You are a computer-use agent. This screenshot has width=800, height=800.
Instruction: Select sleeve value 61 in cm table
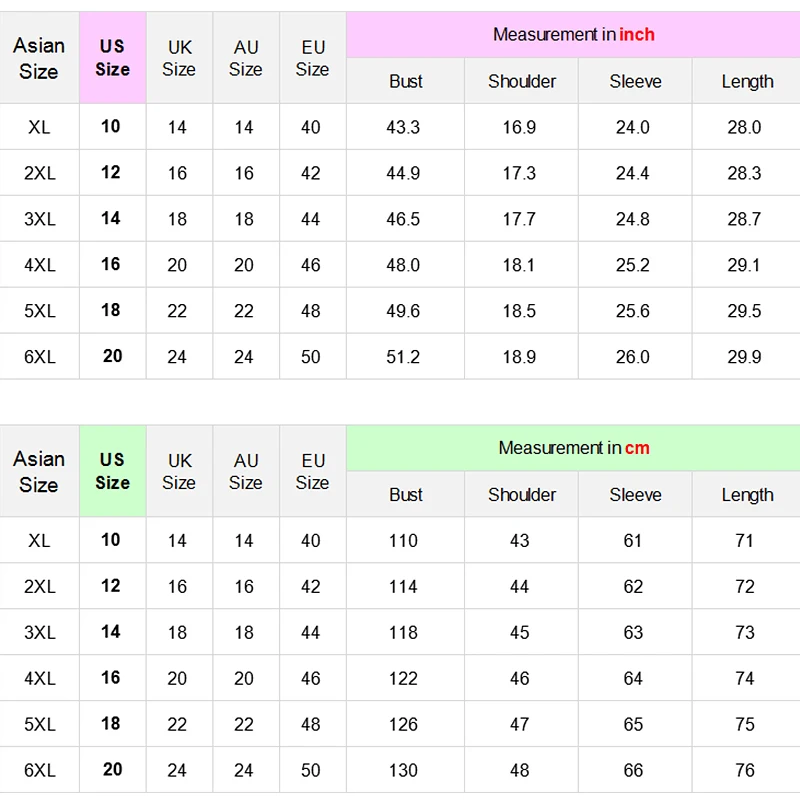pyautogui.click(x=633, y=540)
